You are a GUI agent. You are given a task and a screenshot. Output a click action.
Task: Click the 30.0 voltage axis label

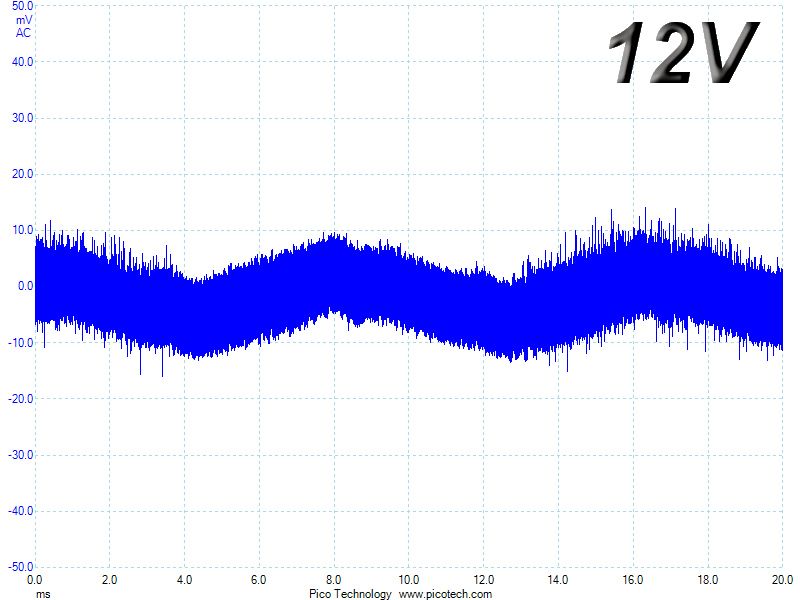click(22, 118)
